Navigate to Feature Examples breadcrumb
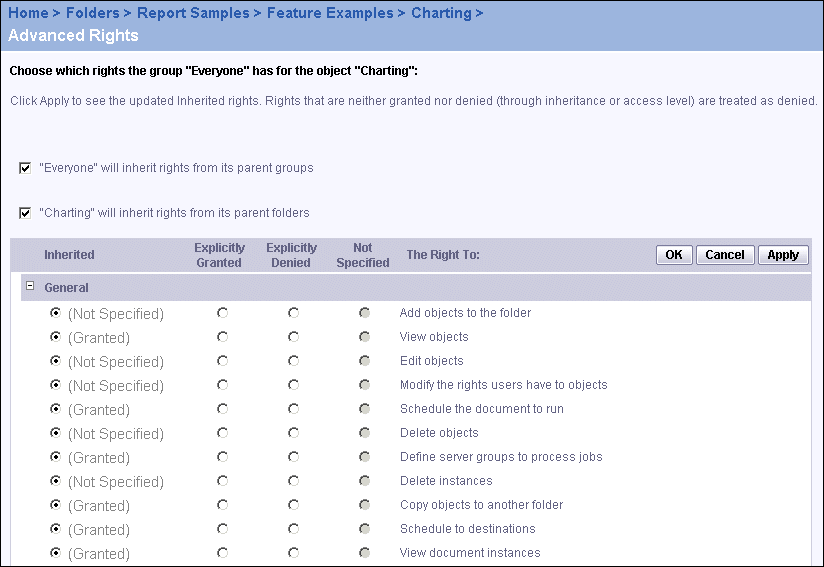Image resolution: width=824 pixels, height=567 pixels. point(330,13)
